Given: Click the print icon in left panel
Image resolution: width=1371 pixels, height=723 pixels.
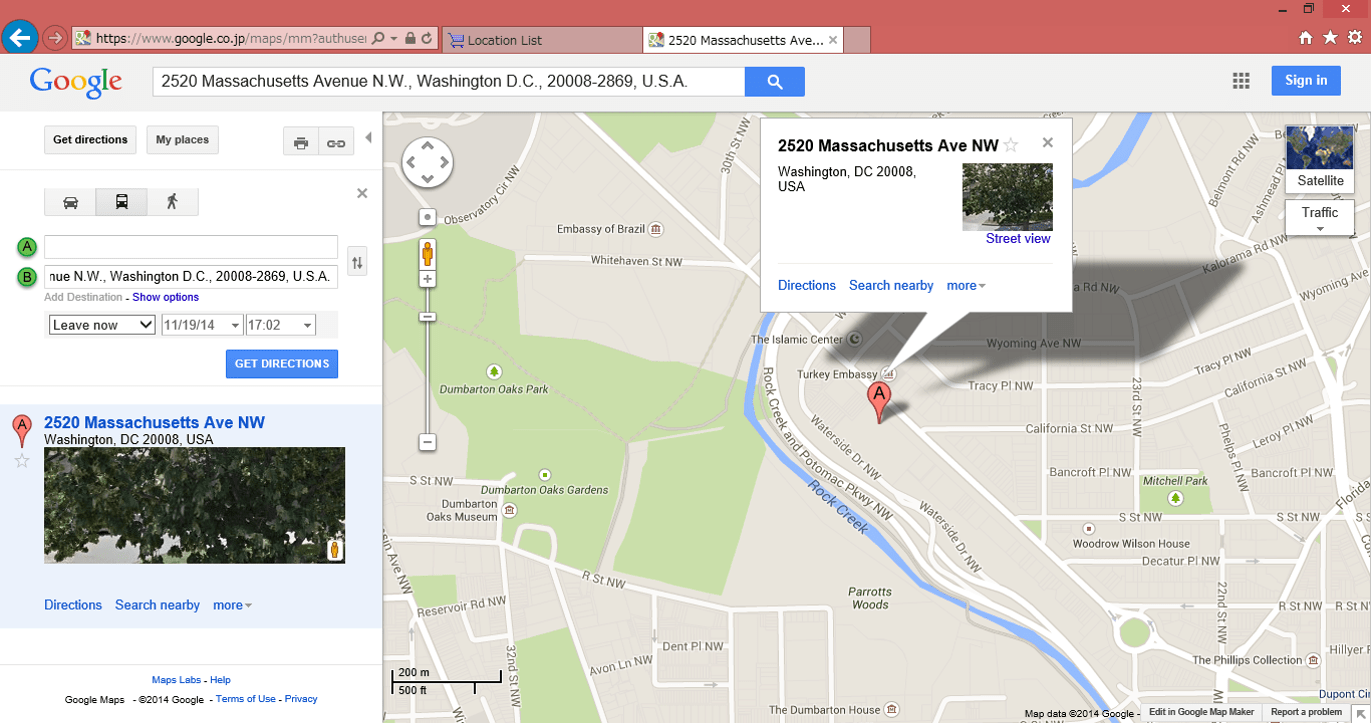Looking at the screenshot, I should (301, 143).
